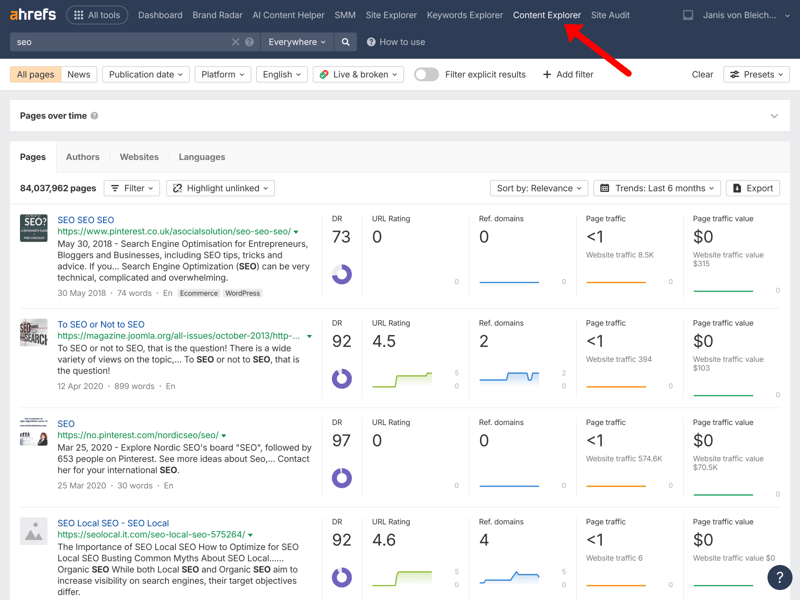The image size is (800, 600).
Task: Open Sort by: Relevance dropdown
Action: click(x=538, y=188)
